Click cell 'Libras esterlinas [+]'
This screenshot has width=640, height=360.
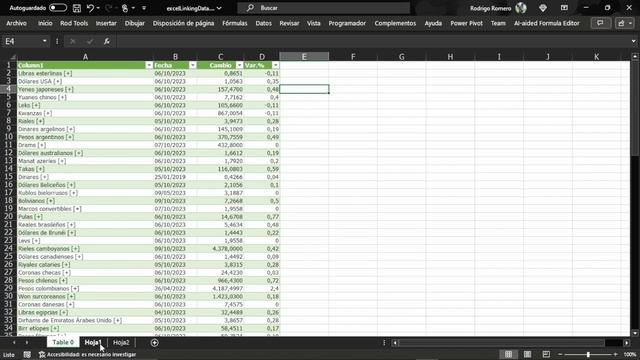(85, 73)
